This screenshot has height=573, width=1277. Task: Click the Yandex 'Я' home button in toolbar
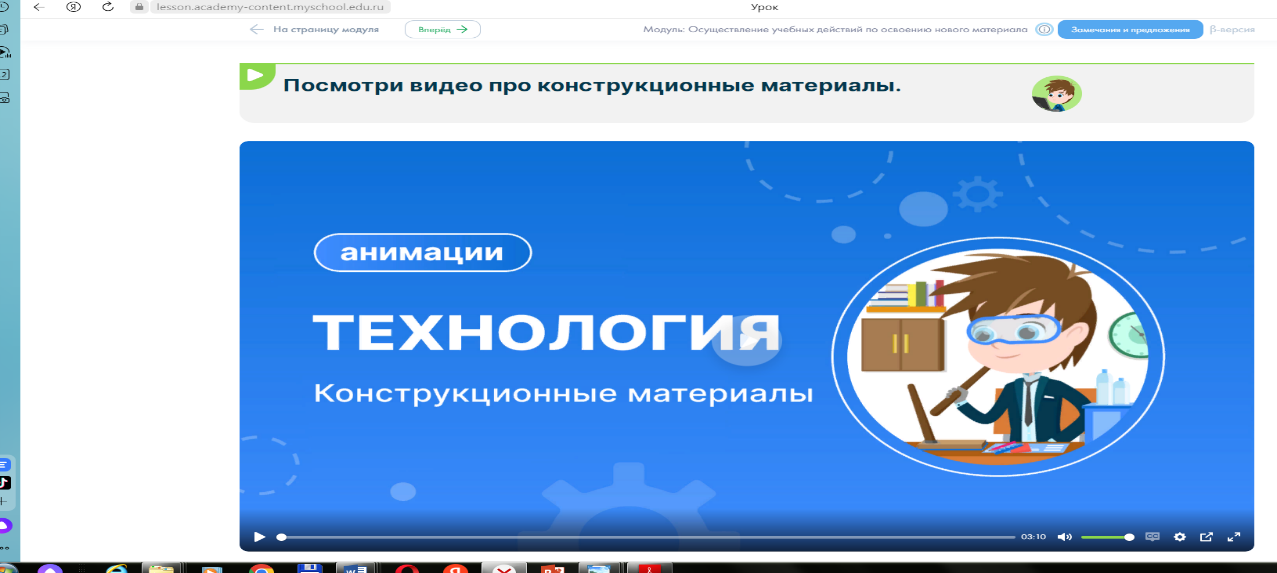[x=73, y=6]
